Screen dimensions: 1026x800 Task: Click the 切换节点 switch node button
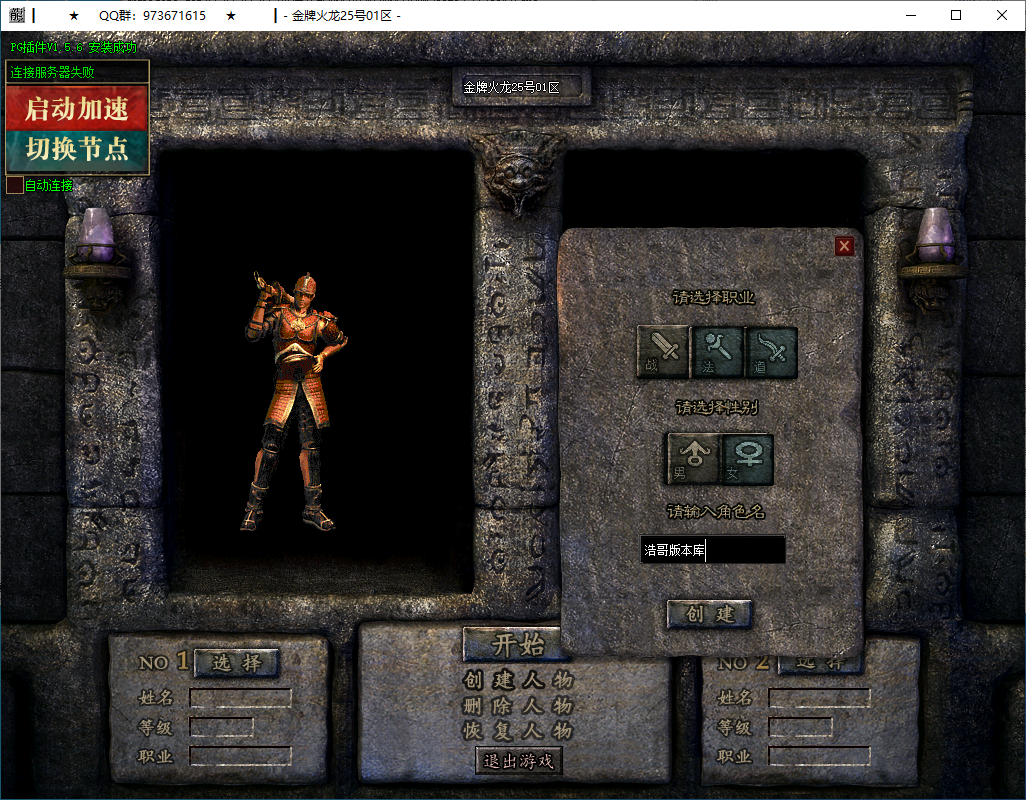[x=77, y=150]
